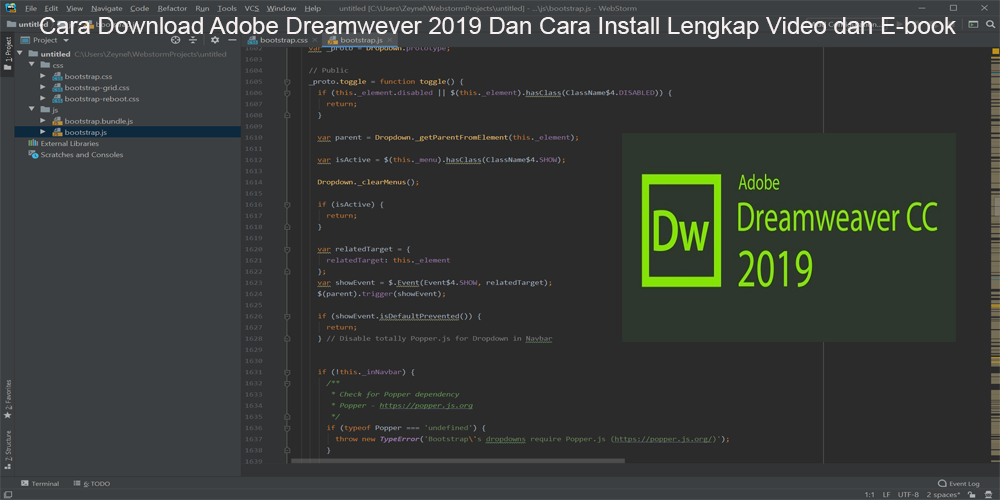Image resolution: width=1000 pixels, height=500 pixels.
Task: Hide the Project panel with minus icon
Action: tap(232, 40)
